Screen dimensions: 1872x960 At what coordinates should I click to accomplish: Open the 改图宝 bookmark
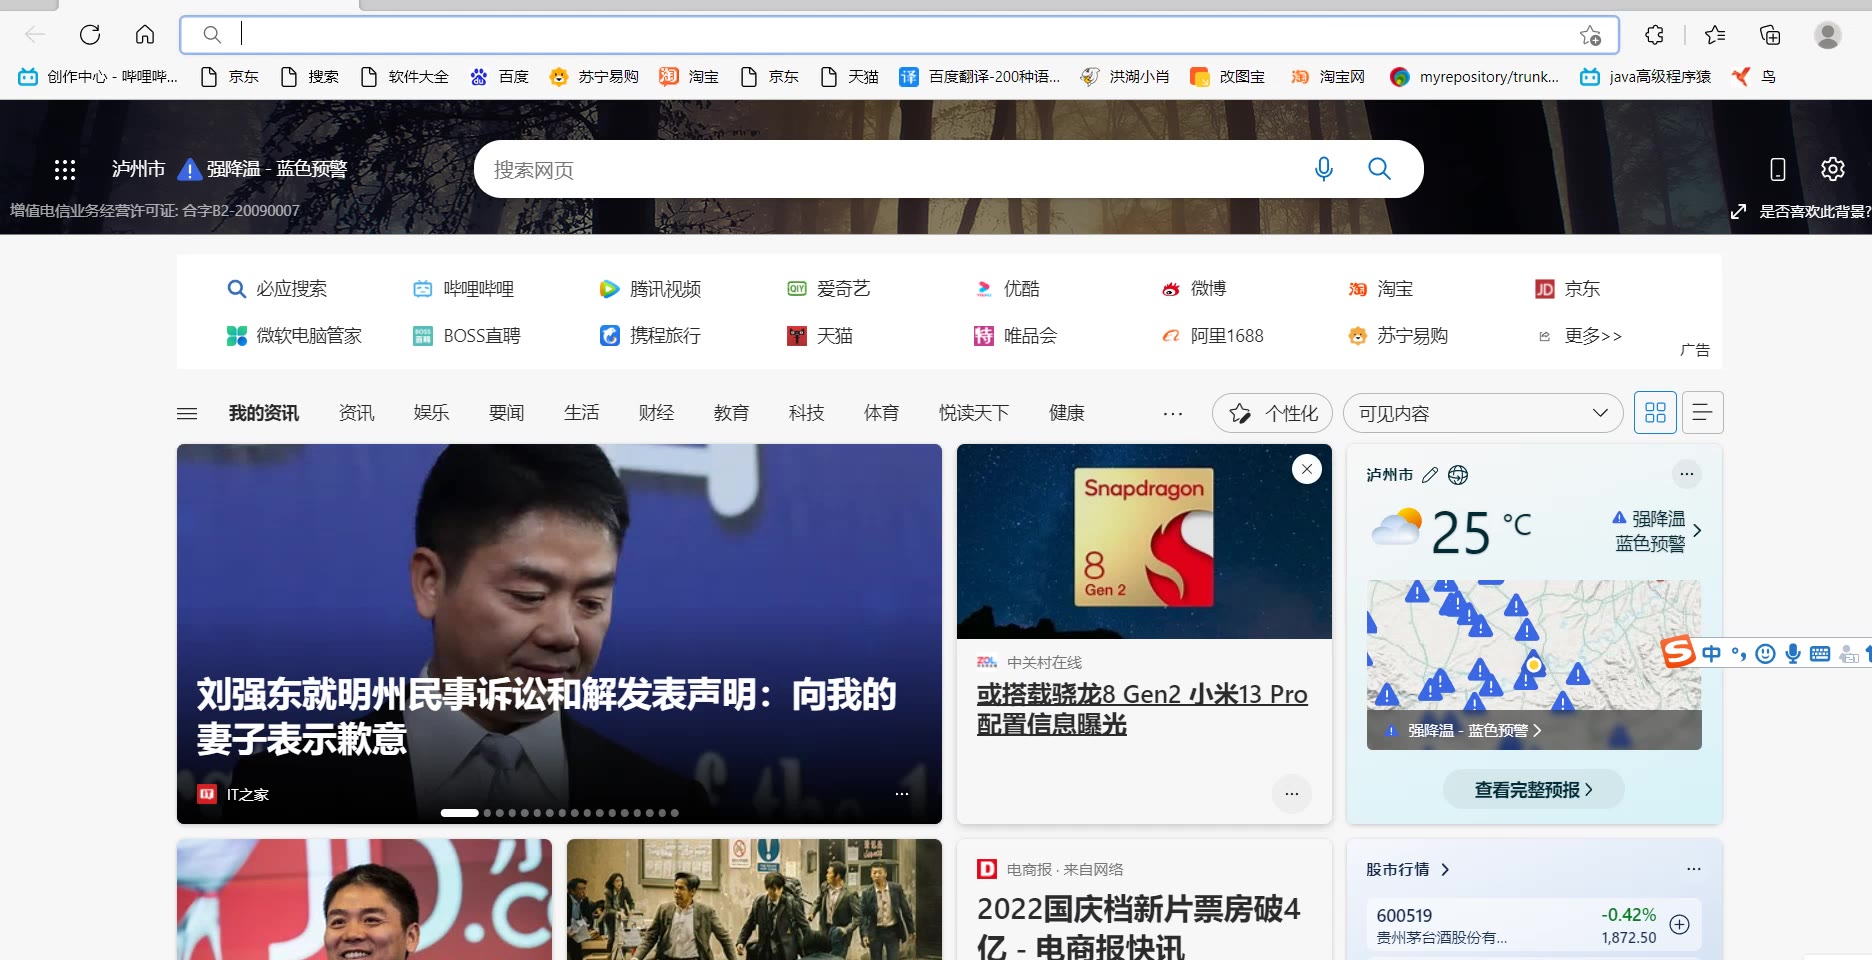tap(1228, 77)
